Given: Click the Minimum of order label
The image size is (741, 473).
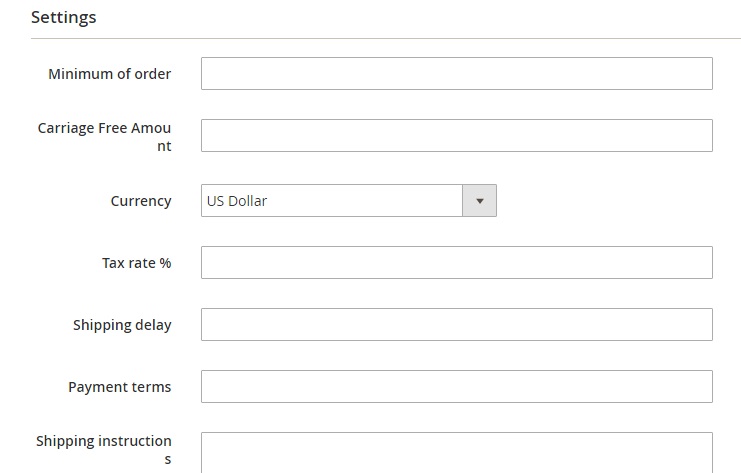Looking at the screenshot, I should tap(110, 74).
